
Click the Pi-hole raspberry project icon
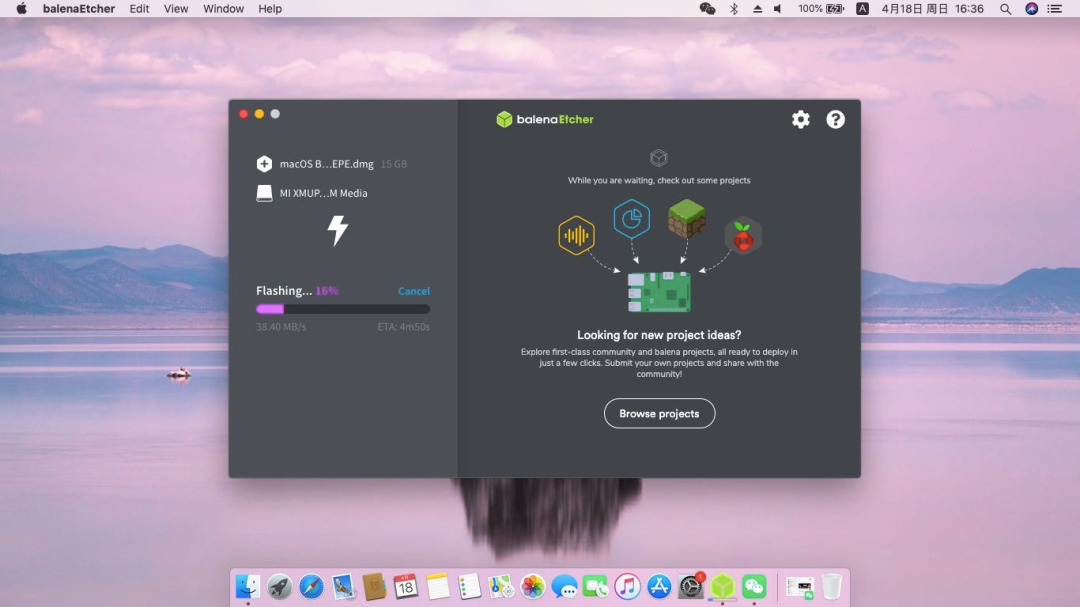[x=743, y=236]
